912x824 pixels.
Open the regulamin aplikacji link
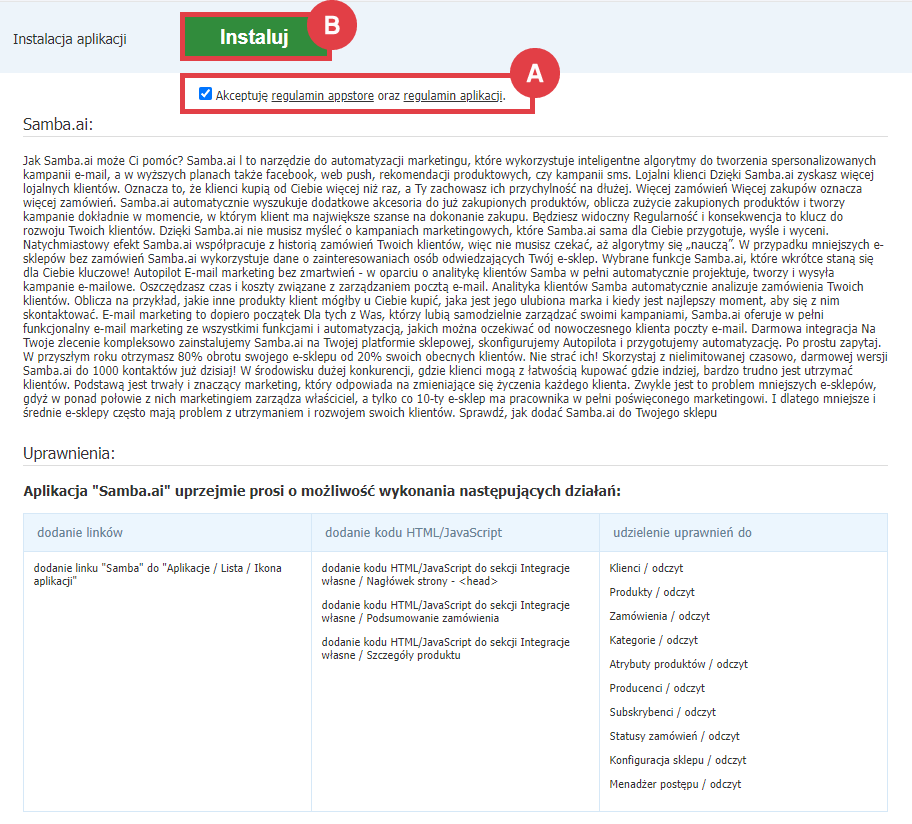453,96
